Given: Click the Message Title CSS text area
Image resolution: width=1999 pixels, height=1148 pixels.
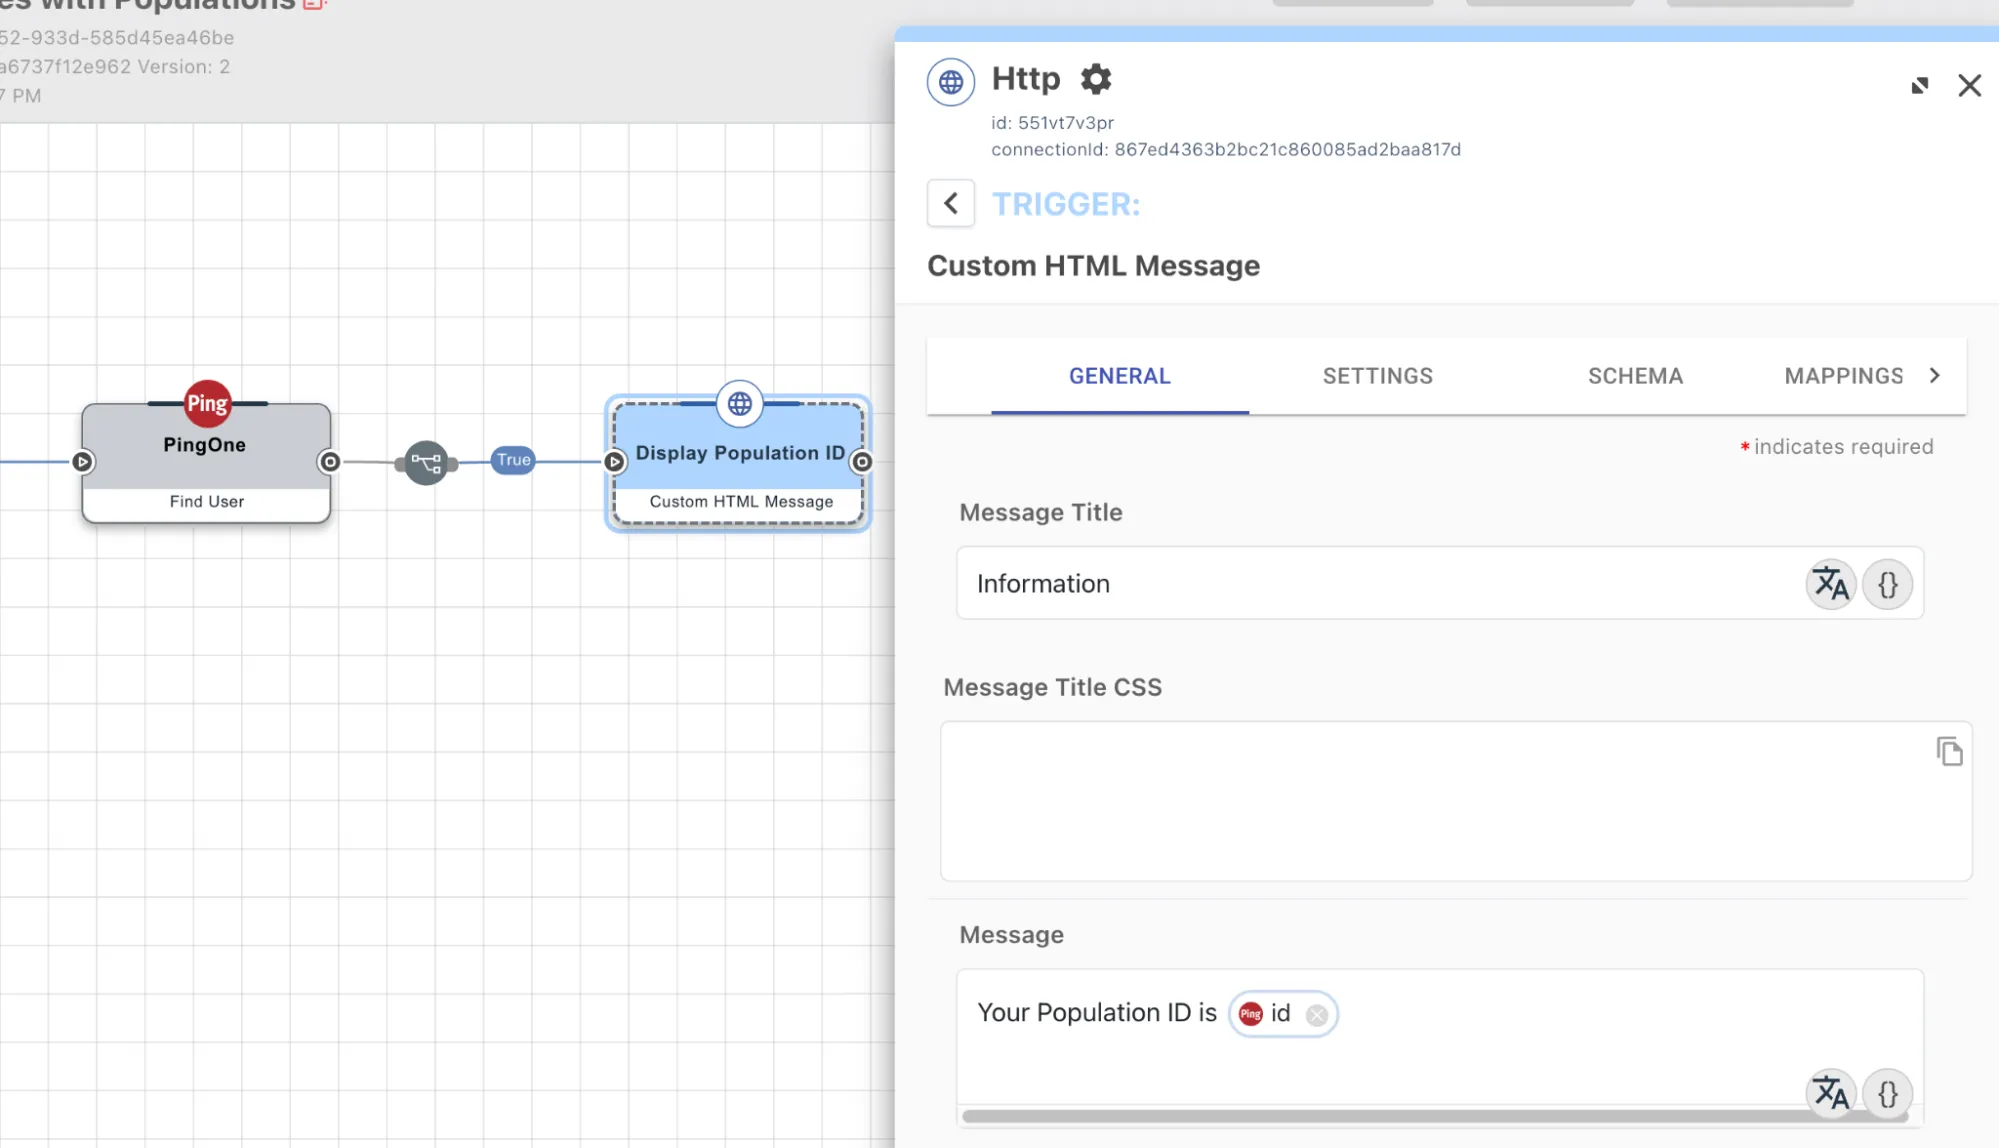Looking at the screenshot, I should pos(1456,801).
